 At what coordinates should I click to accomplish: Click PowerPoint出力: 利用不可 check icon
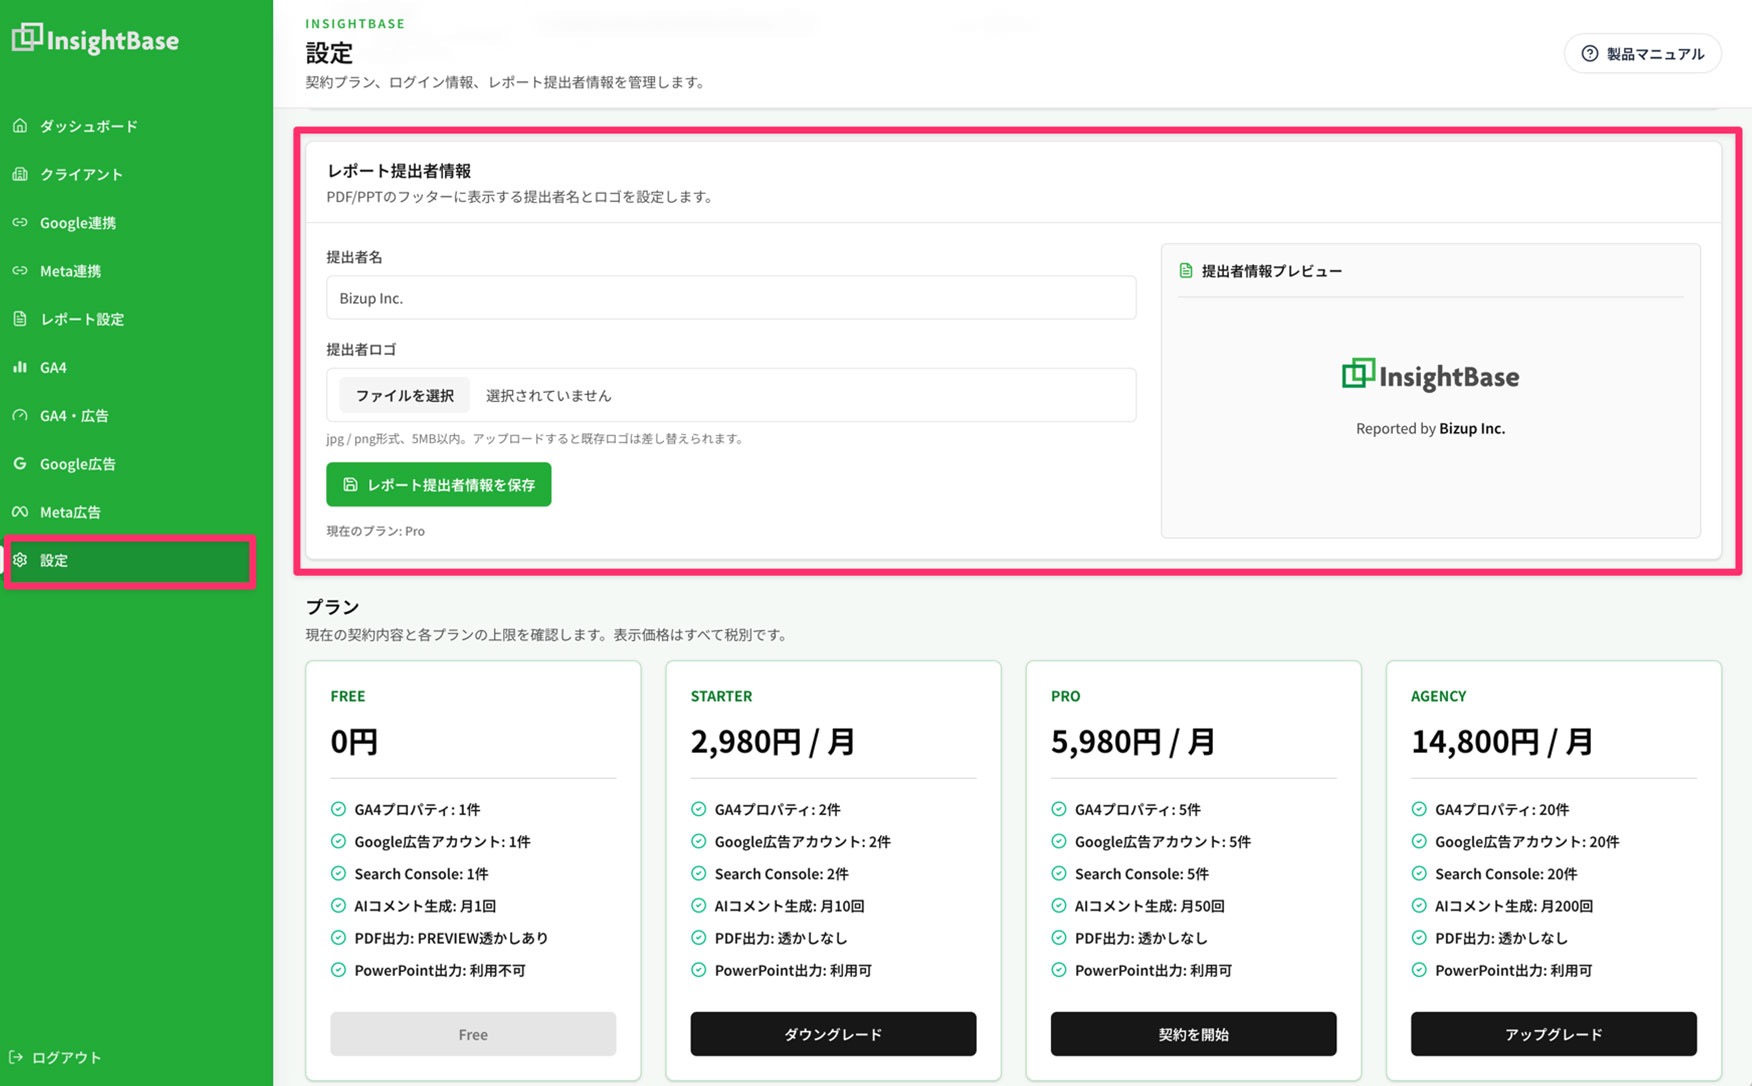coord(338,970)
